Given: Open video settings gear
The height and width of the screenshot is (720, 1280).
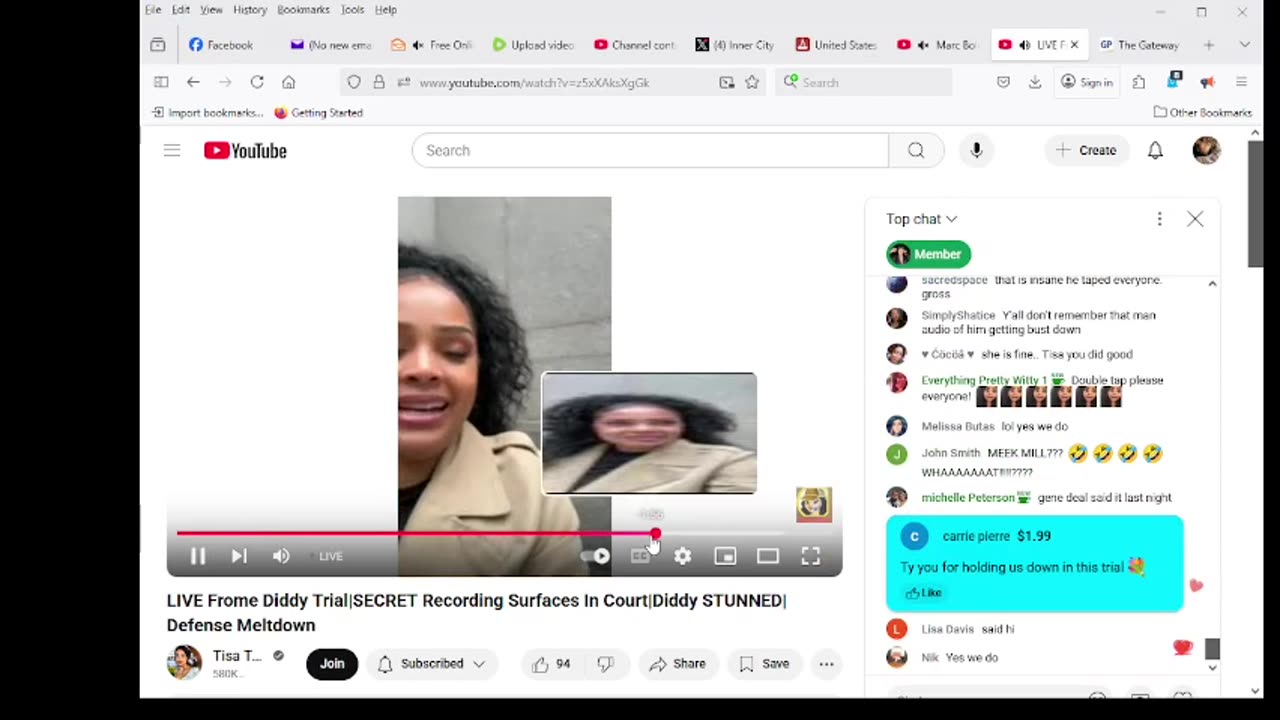Looking at the screenshot, I should click(682, 556).
